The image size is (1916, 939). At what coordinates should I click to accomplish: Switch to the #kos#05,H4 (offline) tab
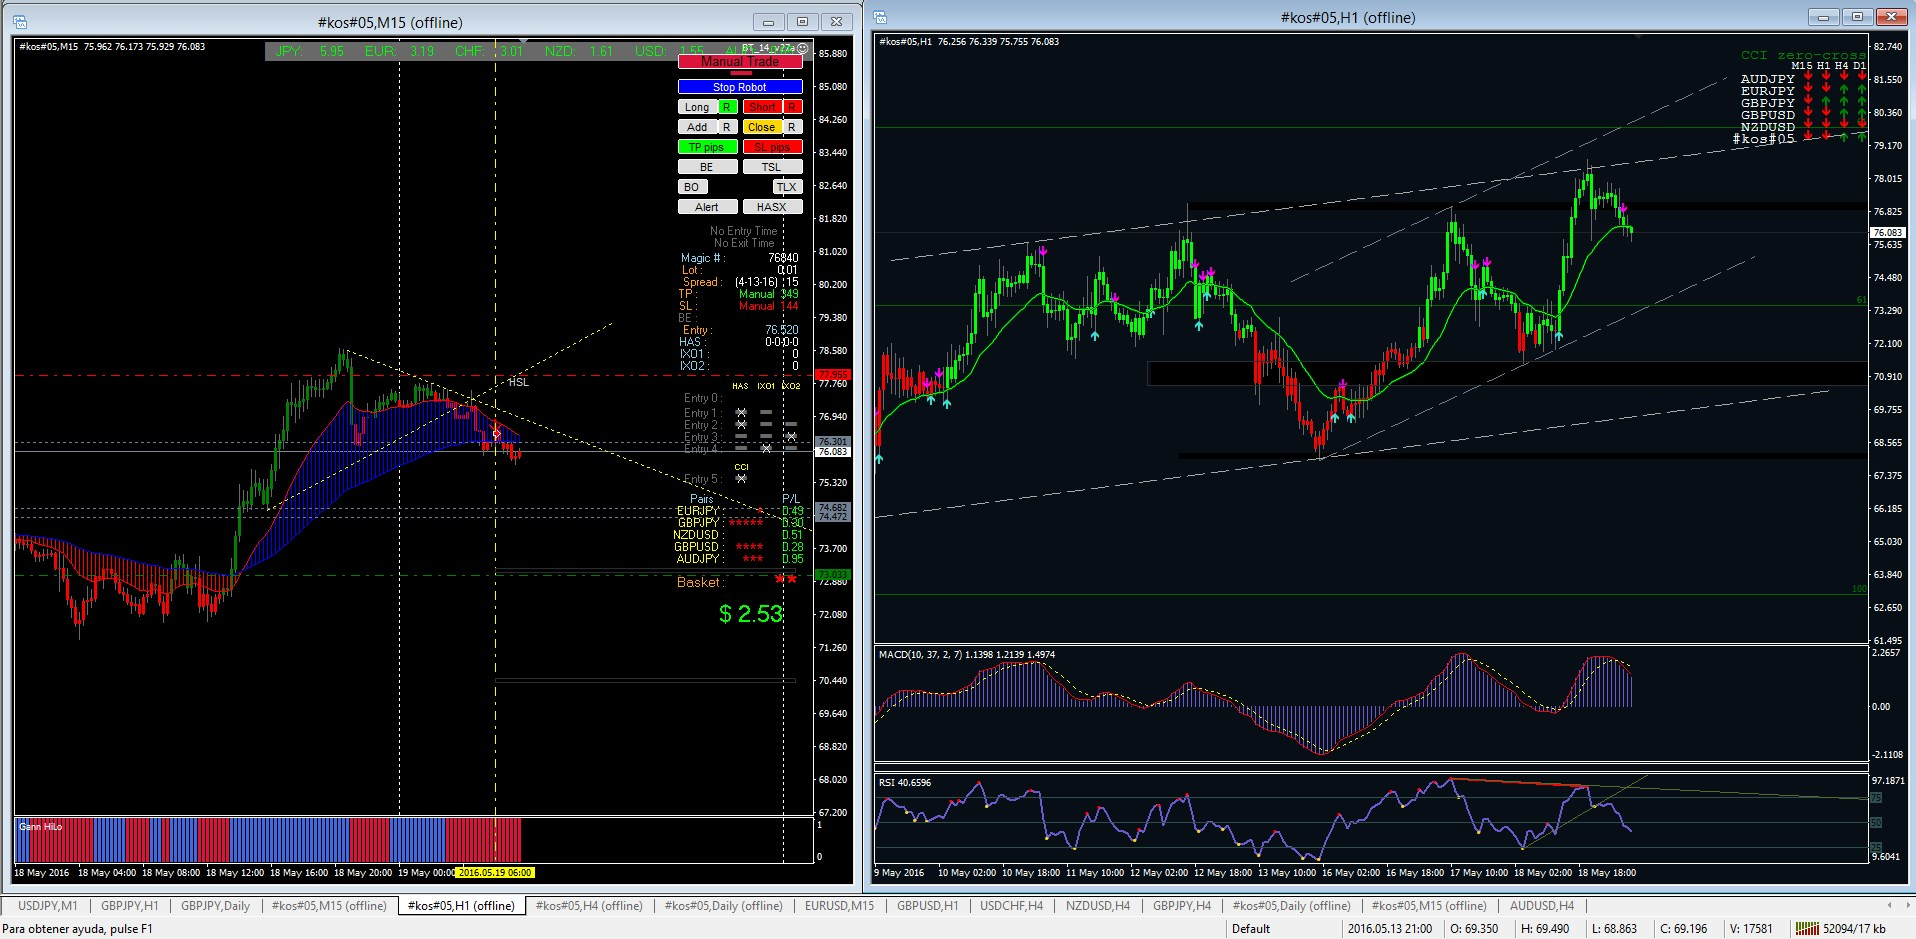tap(589, 905)
